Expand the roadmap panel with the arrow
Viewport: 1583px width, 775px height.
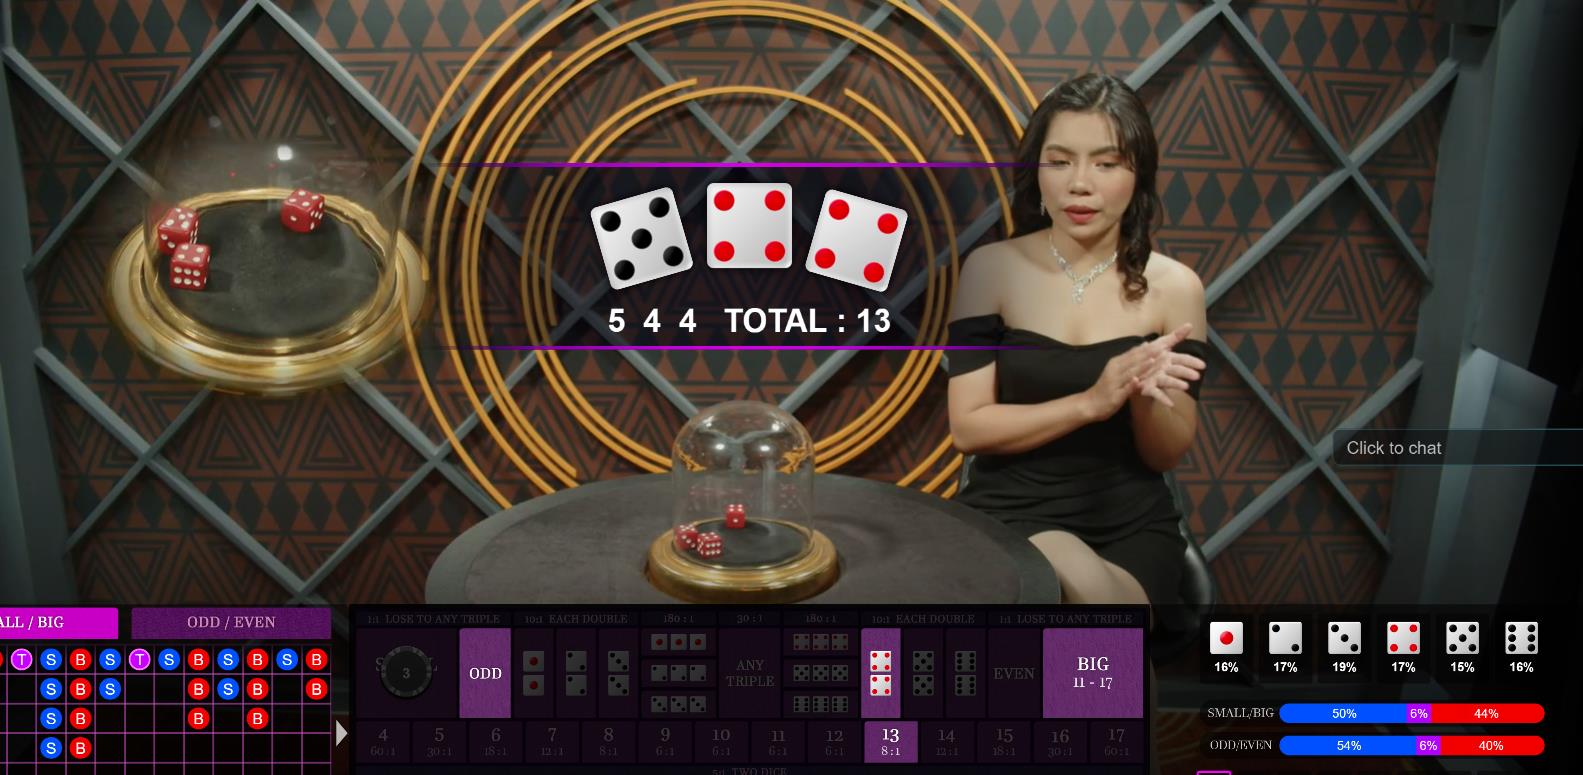click(x=342, y=733)
